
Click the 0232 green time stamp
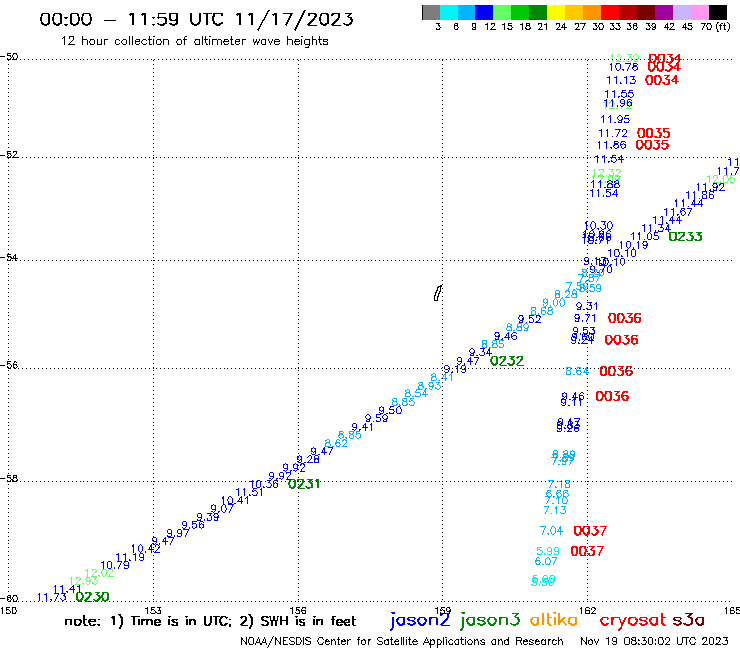coord(507,361)
